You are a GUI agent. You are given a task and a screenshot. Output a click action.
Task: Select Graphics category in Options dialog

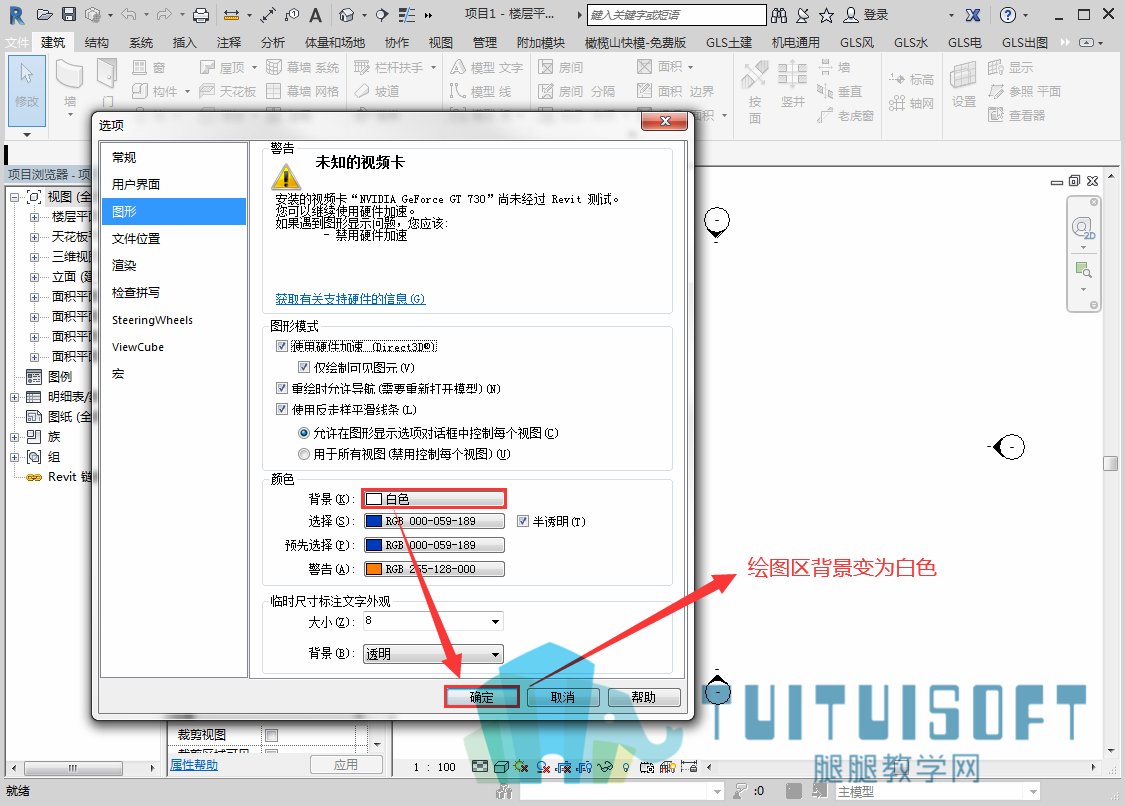[174, 212]
